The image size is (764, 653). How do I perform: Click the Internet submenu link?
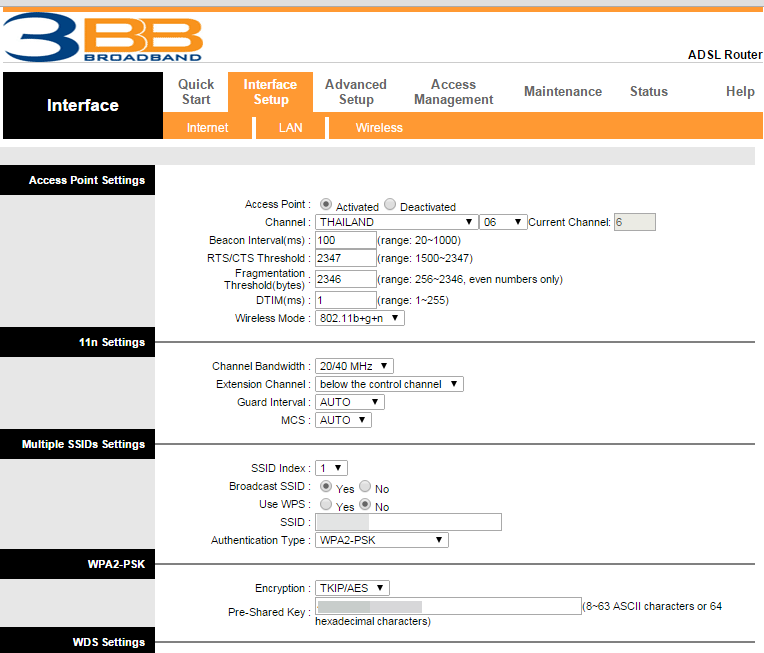pos(207,128)
